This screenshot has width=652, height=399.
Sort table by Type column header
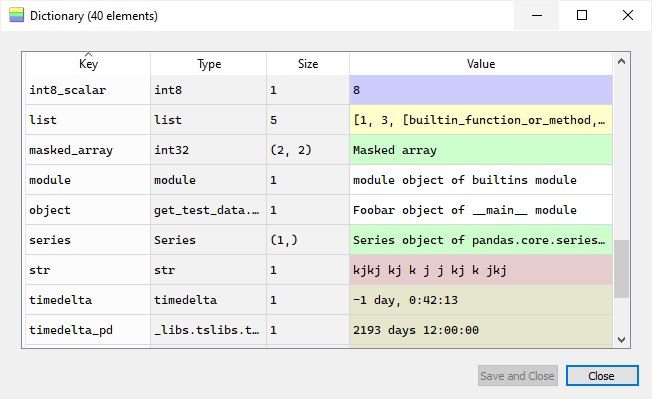[x=209, y=64]
